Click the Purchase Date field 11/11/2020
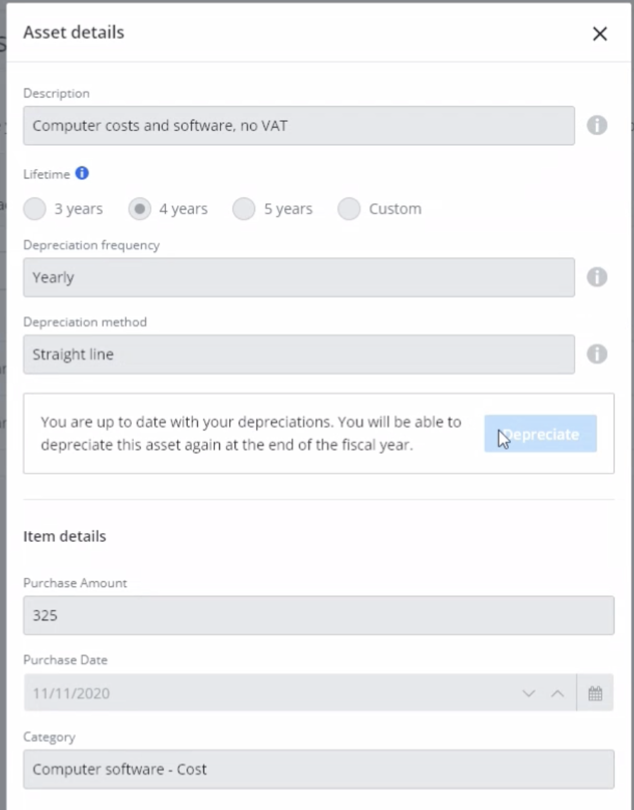Viewport: 634px width, 810px height. (x=260, y=693)
